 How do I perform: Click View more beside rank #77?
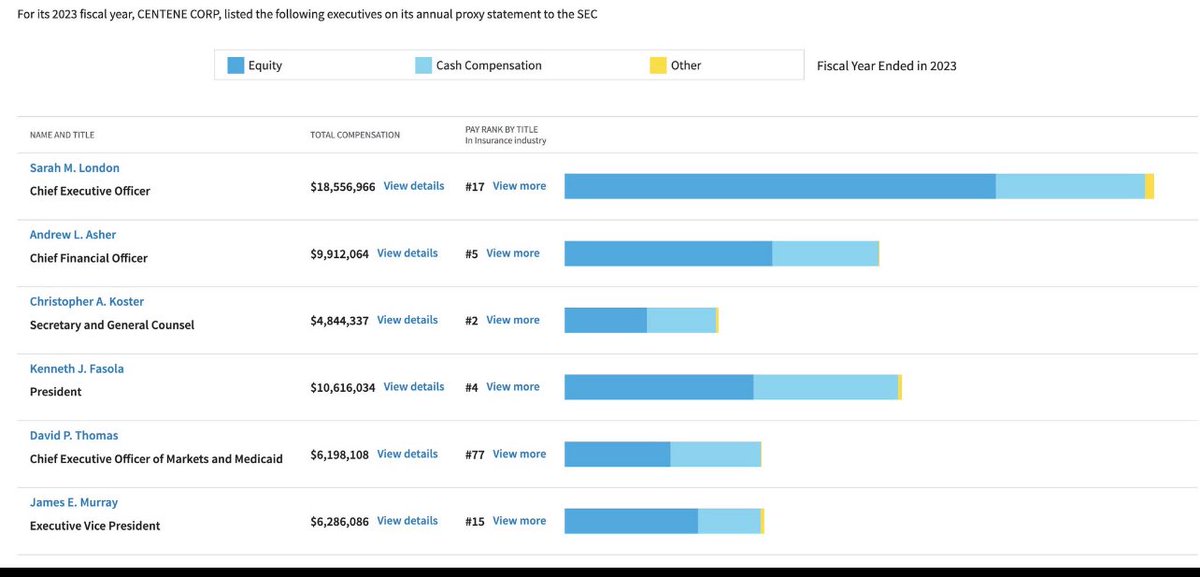tap(519, 454)
